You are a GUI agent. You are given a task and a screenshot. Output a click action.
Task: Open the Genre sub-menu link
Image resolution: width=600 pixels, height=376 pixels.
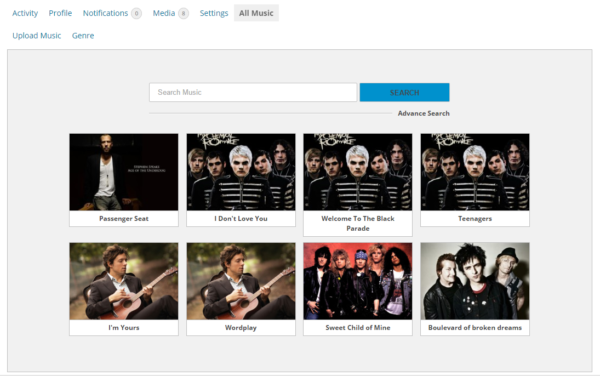click(83, 36)
